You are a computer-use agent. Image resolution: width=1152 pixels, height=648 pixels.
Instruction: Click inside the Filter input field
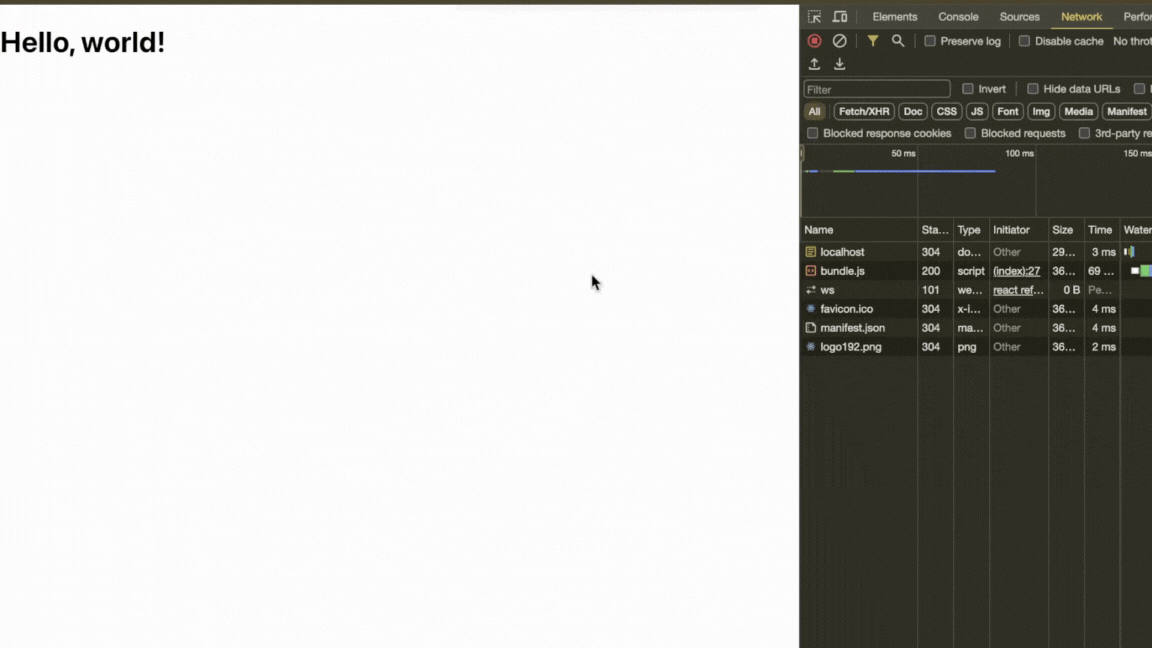(x=876, y=88)
